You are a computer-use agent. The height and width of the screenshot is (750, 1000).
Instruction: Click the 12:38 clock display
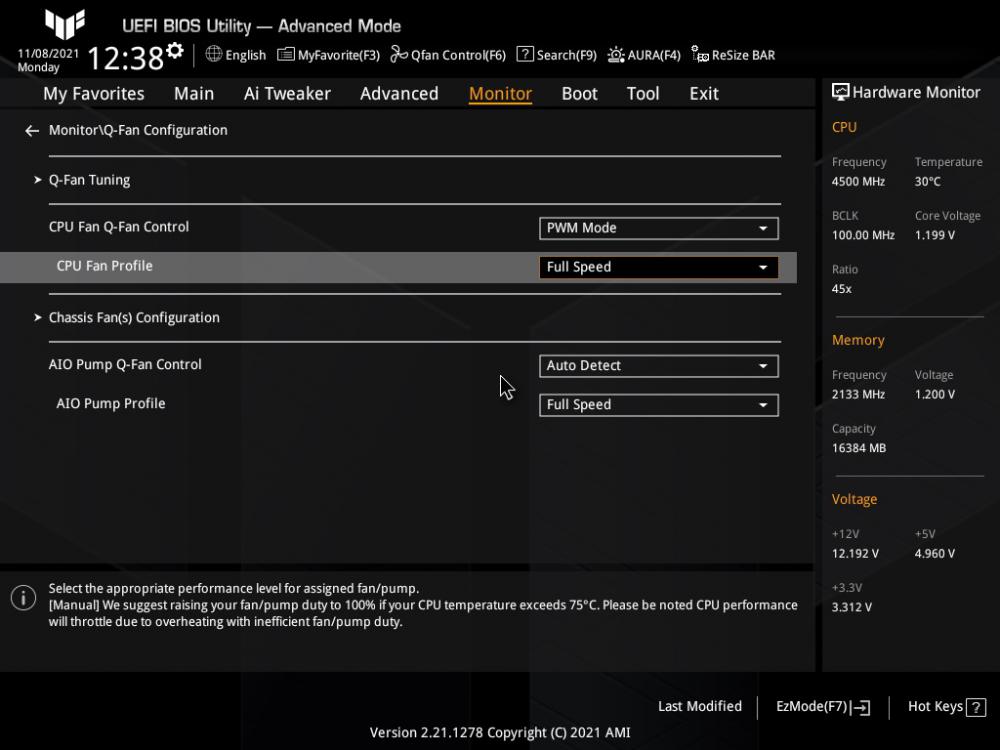coord(126,58)
